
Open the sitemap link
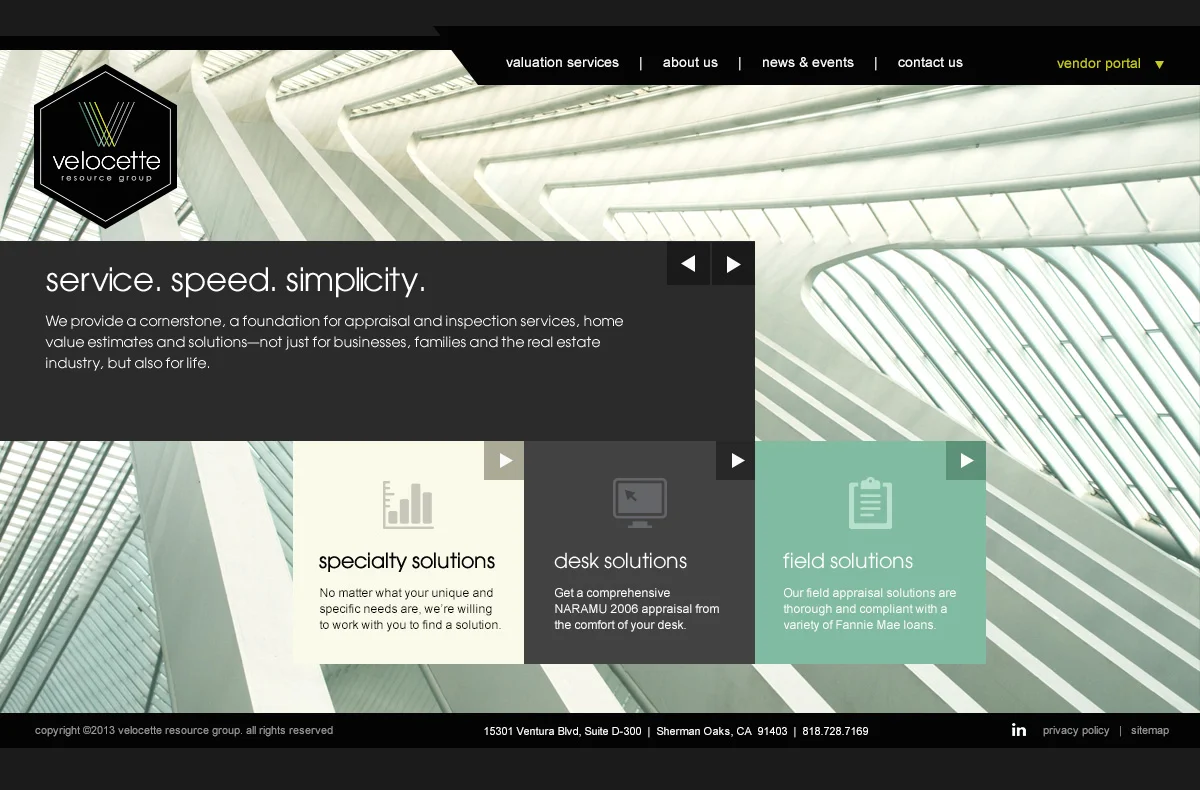[x=1150, y=730]
